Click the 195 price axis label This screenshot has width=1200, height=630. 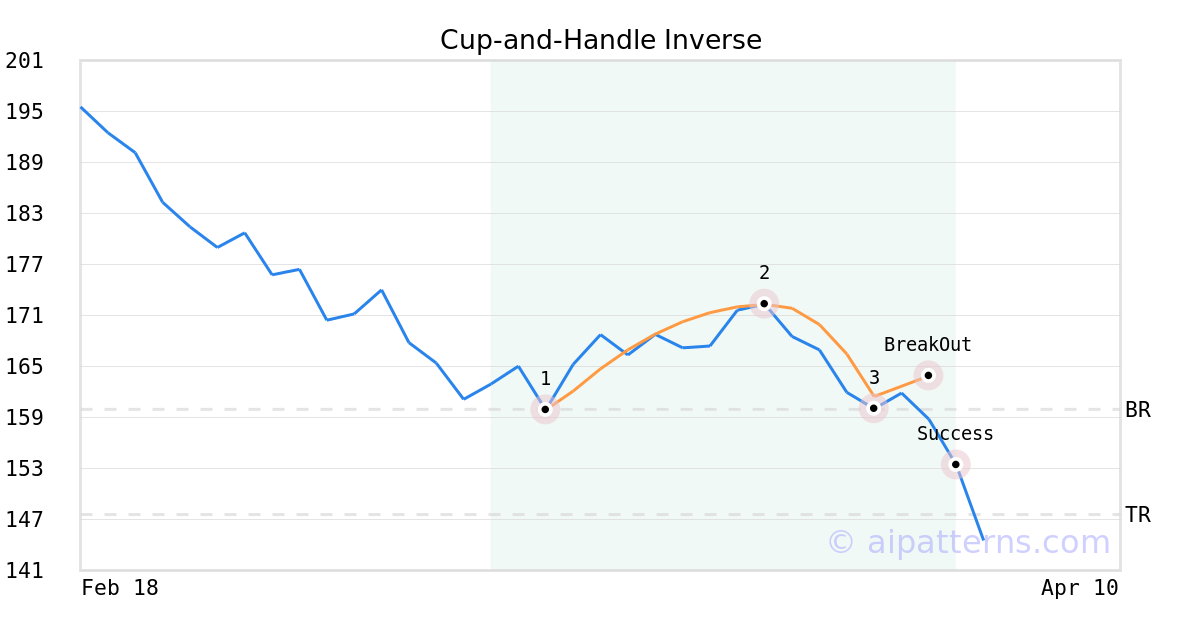(x=25, y=112)
